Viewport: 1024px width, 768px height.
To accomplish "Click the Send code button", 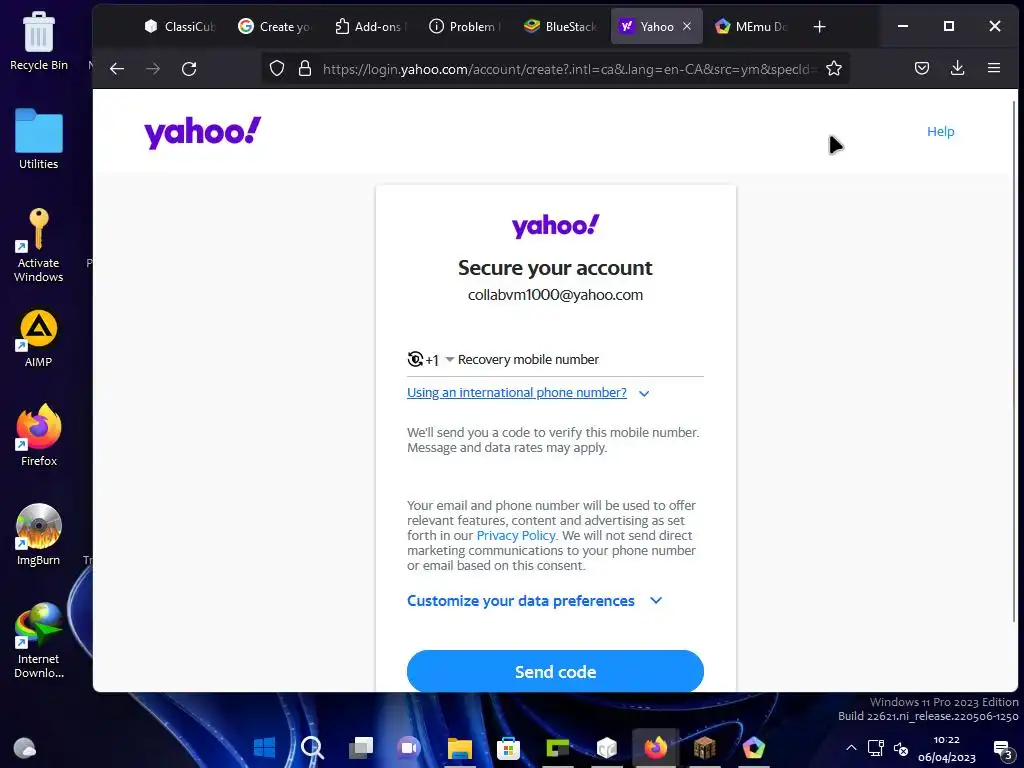I will pos(555,671).
